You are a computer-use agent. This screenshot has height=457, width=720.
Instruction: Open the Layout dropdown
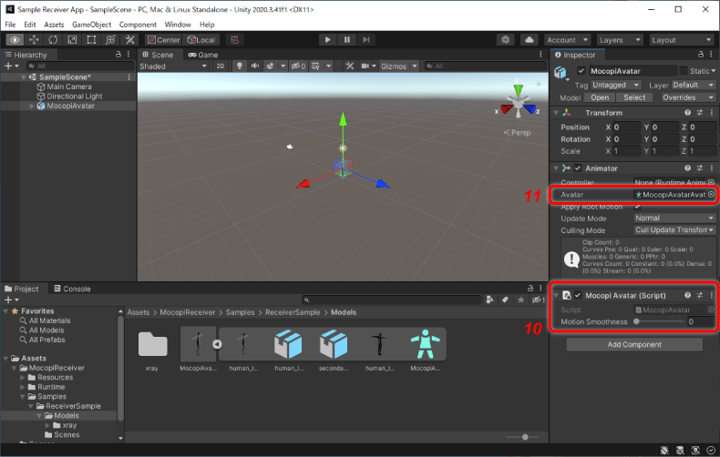click(x=681, y=40)
